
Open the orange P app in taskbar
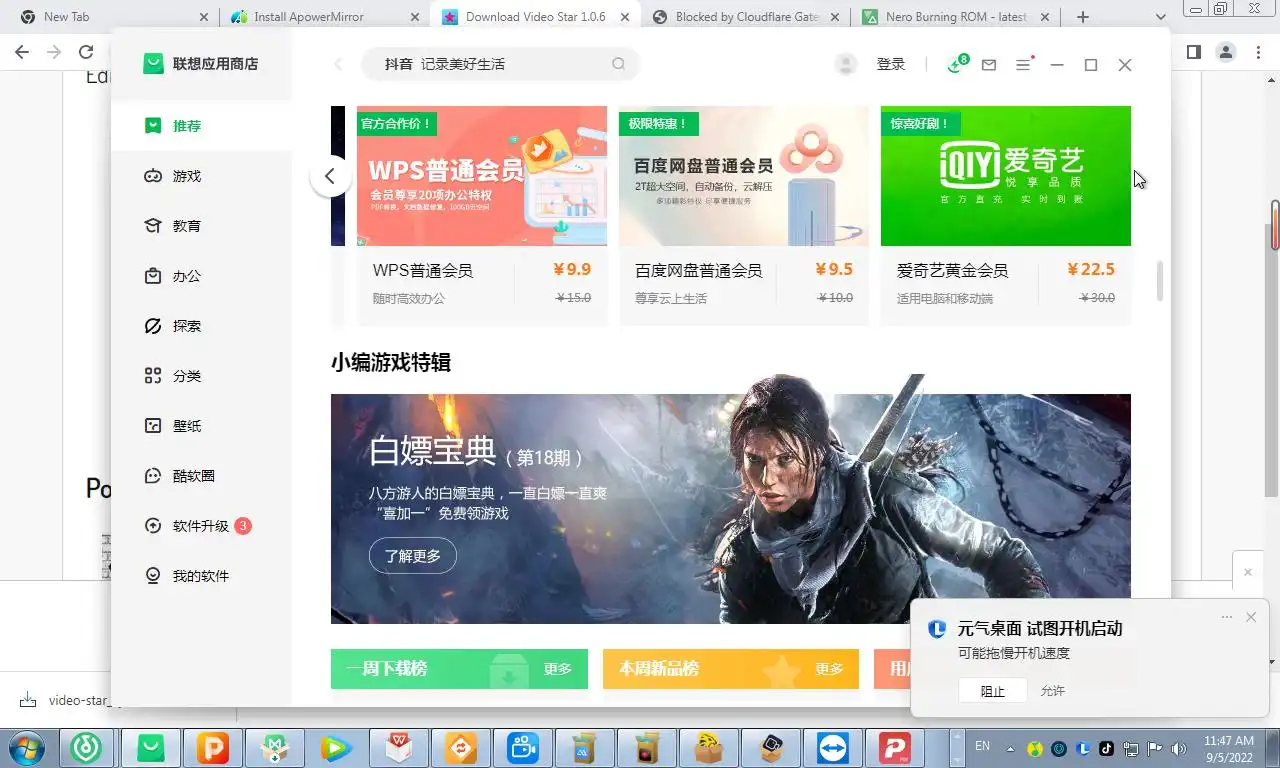pyautogui.click(x=213, y=748)
